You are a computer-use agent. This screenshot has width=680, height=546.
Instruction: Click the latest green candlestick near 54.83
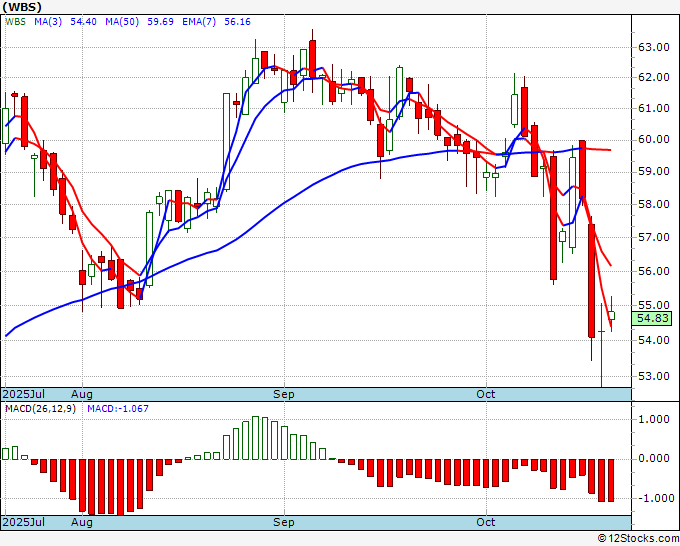[x=611, y=315]
